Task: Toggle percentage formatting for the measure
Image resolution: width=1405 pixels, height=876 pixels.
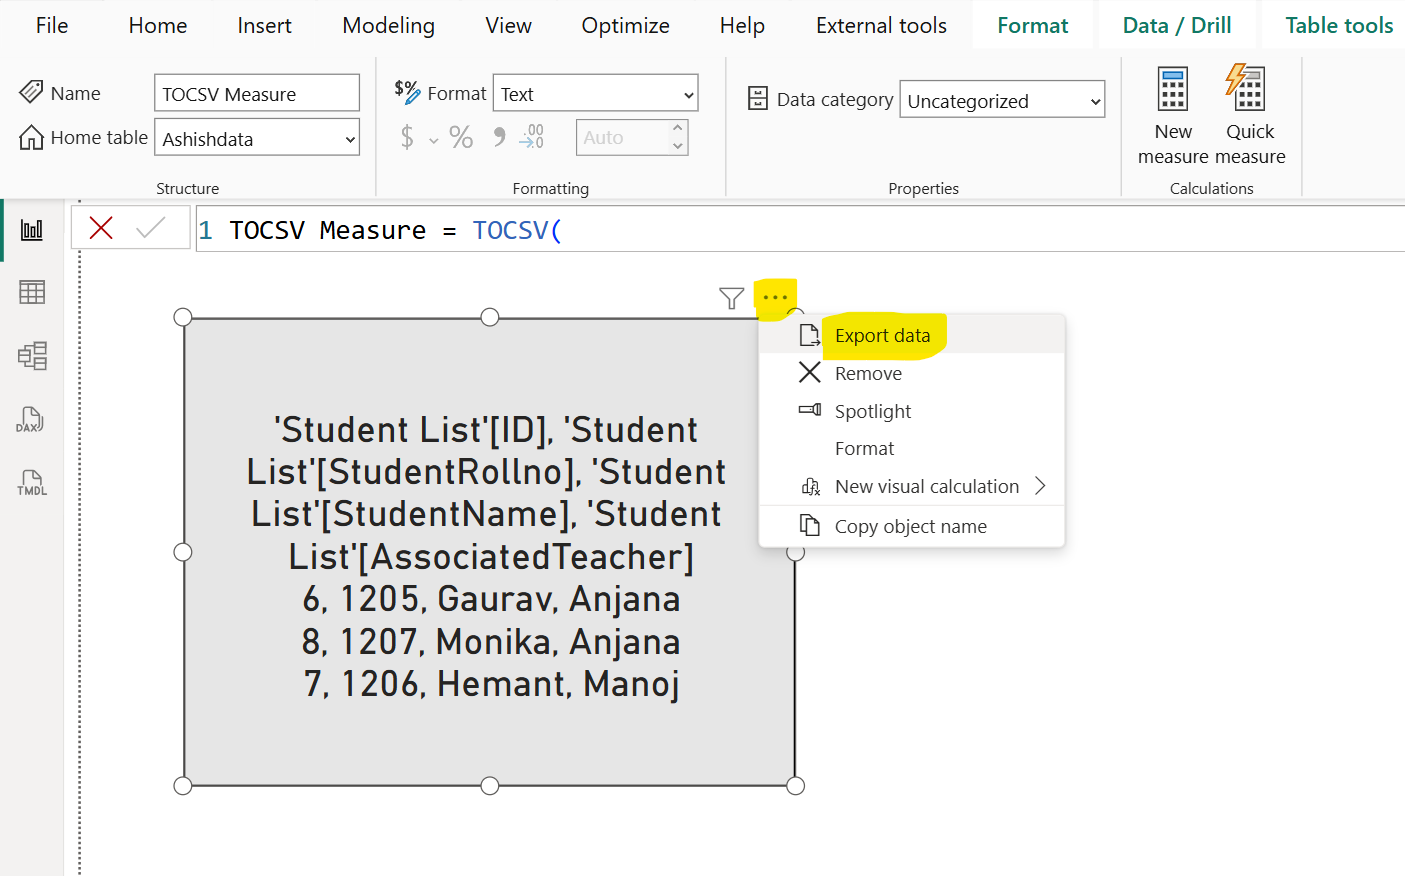Action: click(461, 136)
